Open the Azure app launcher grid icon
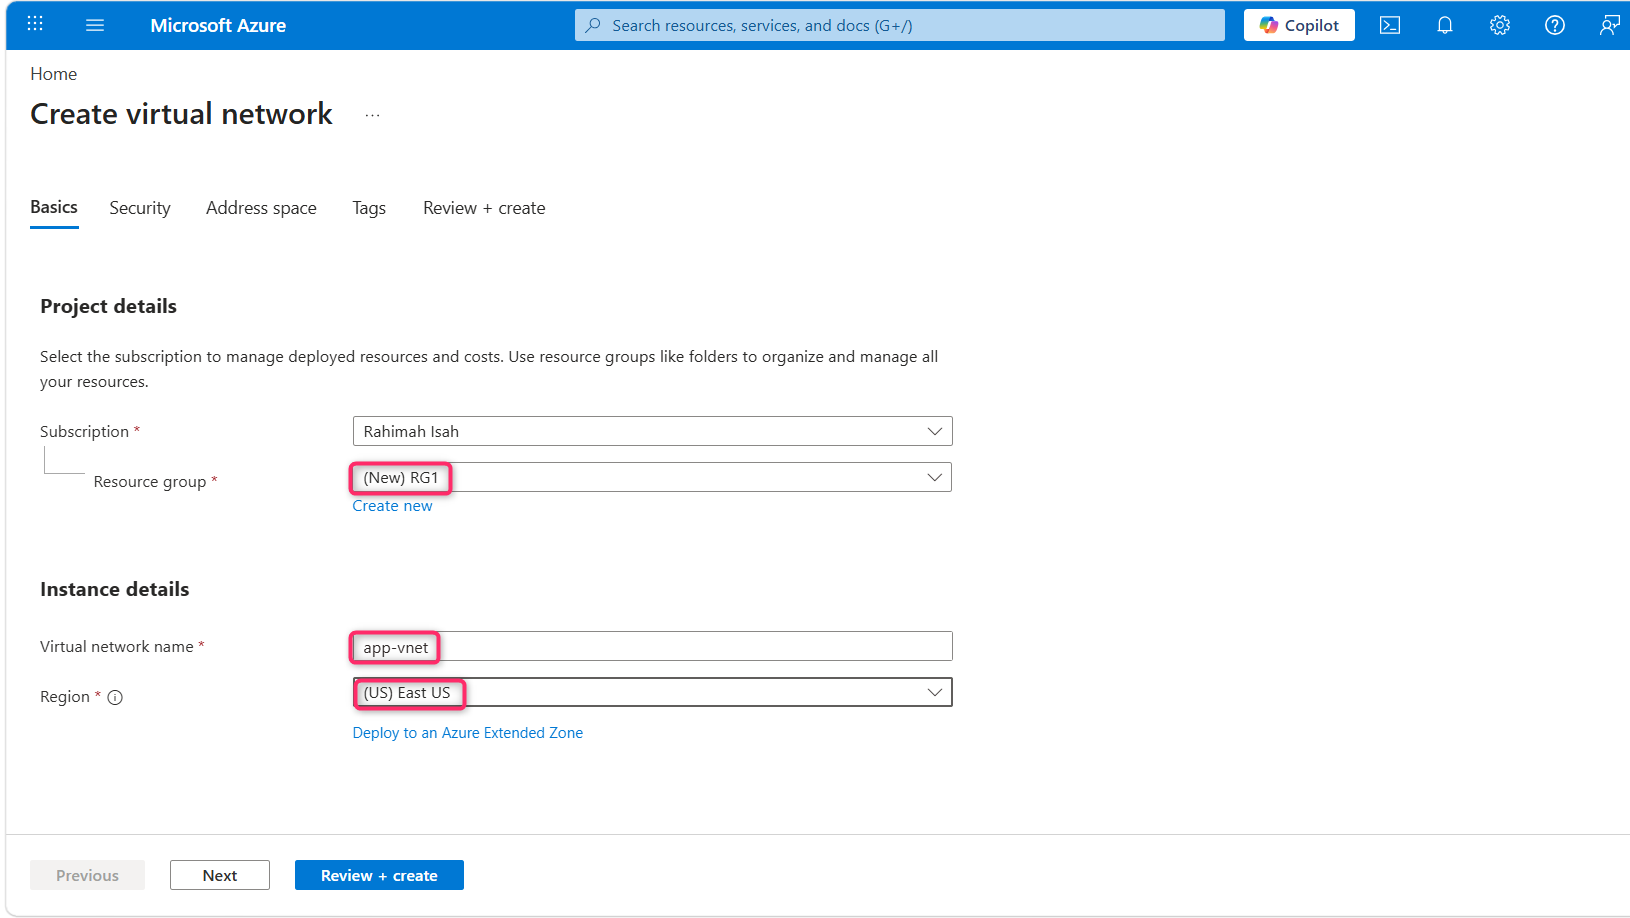Image resolution: width=1630 pixels, height=918 pixels. coord(35,24)
